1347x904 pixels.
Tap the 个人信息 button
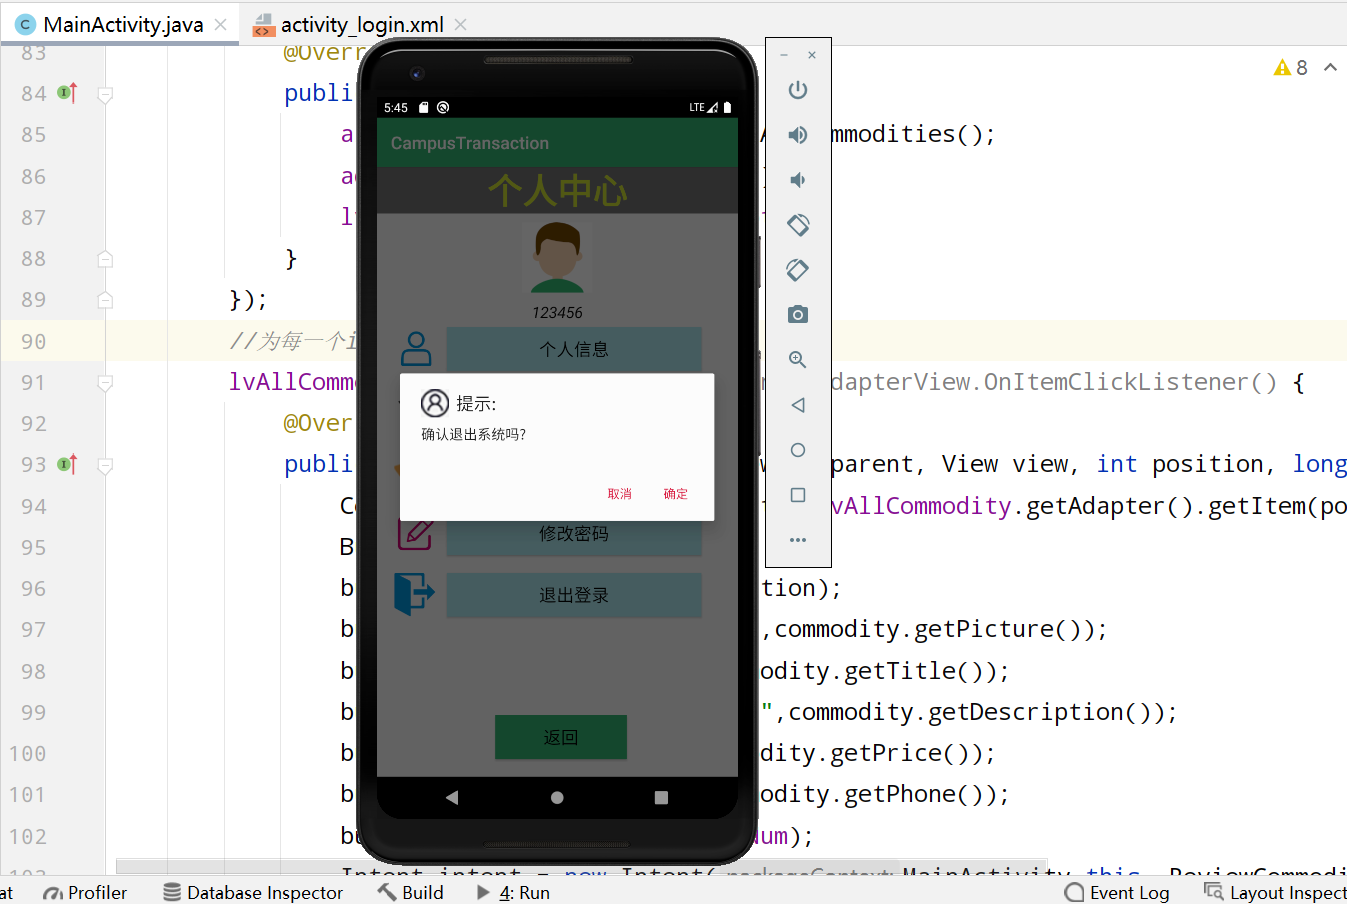[x=574, y=349]
